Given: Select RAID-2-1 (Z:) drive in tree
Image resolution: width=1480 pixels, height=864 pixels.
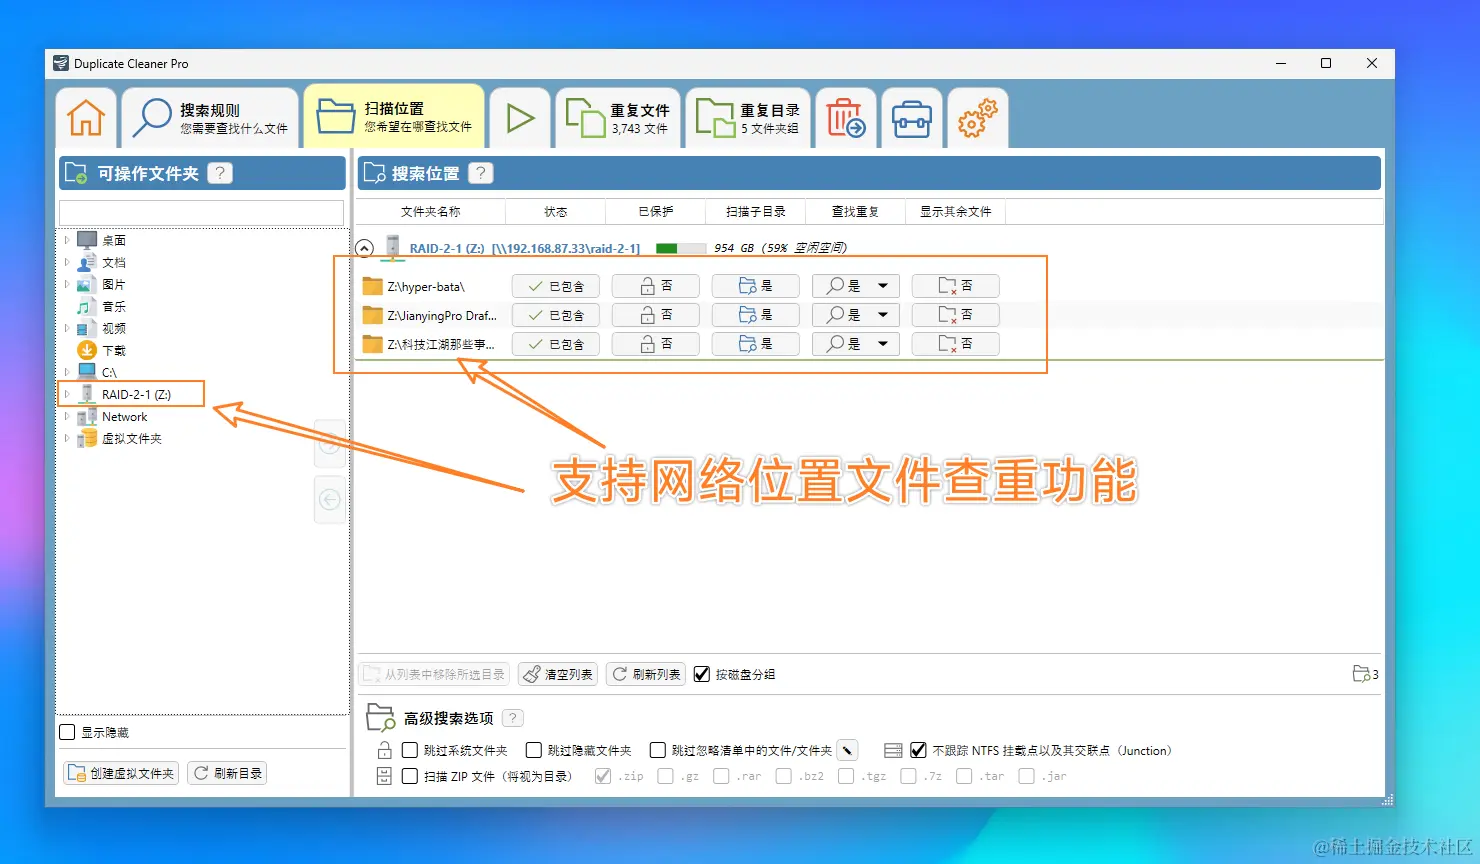Looking at the screenshot, I should pyautogui.click(x=136, y=394).
